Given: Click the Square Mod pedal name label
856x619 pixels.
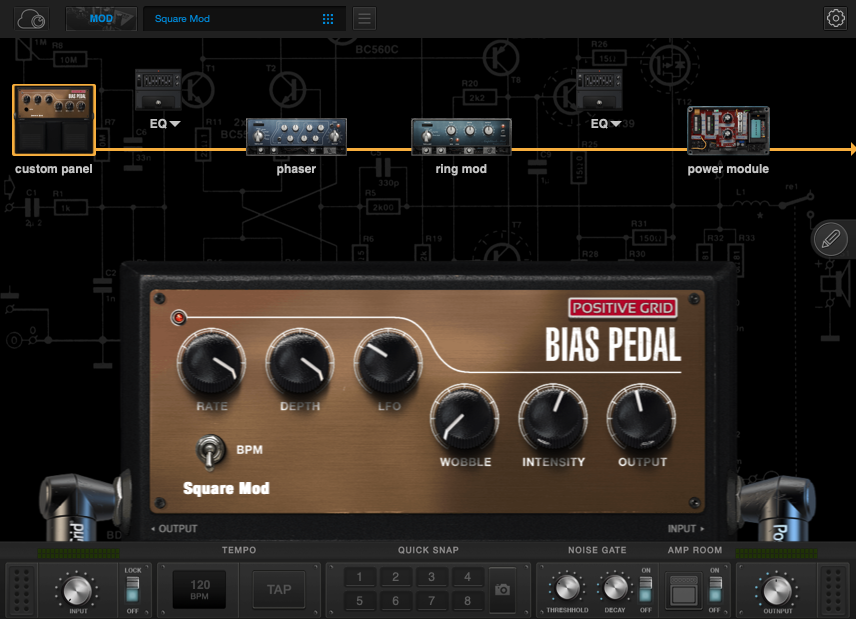Looking at the screenshot, I should [226, 488].
